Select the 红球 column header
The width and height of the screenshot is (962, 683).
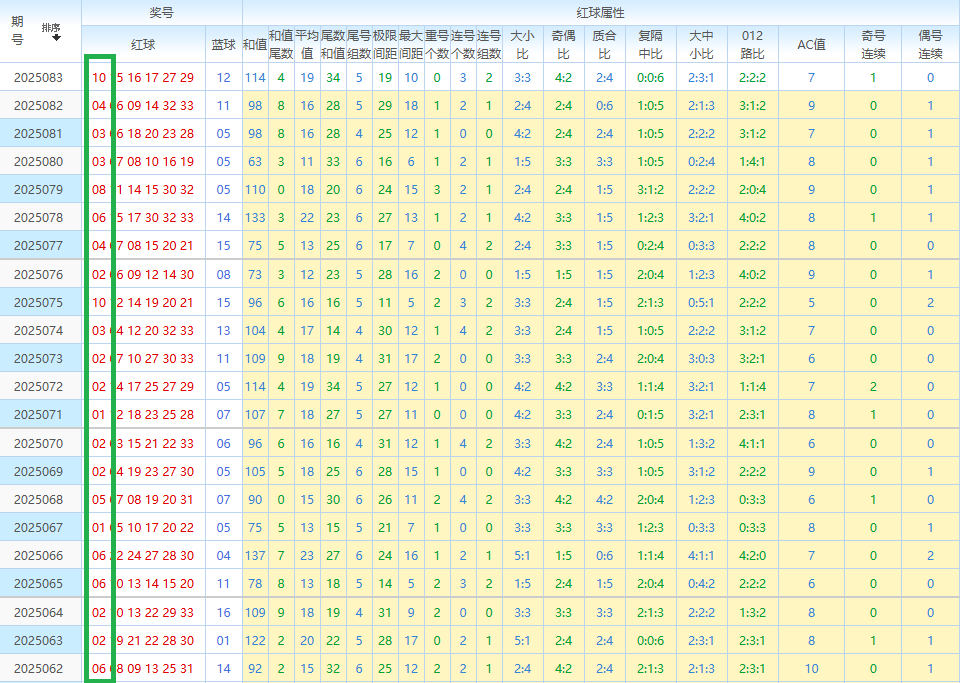coord(143,45)
